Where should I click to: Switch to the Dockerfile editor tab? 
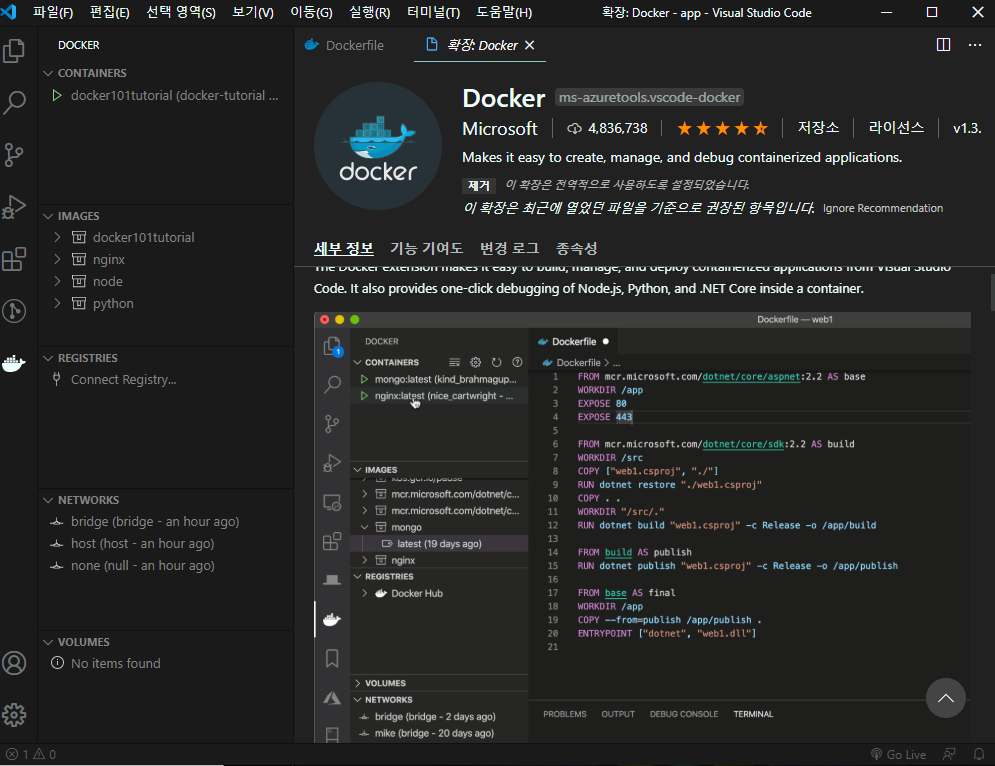pos(345,45)
